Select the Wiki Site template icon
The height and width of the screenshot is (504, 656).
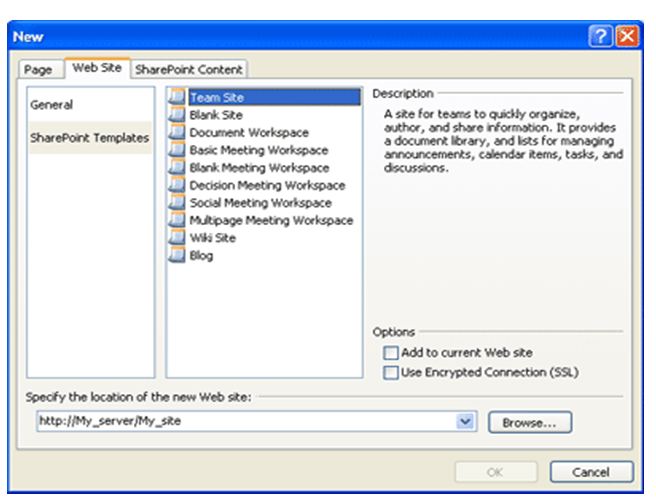coord(178,238)
